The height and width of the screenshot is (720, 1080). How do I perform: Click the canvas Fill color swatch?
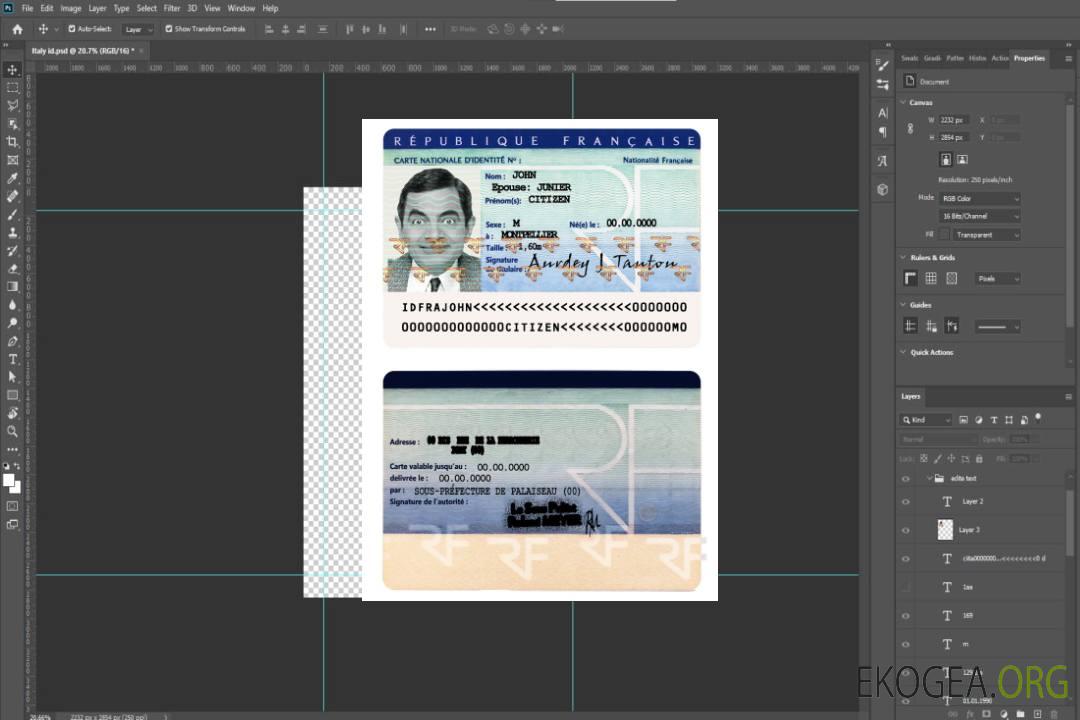(944, 234)
